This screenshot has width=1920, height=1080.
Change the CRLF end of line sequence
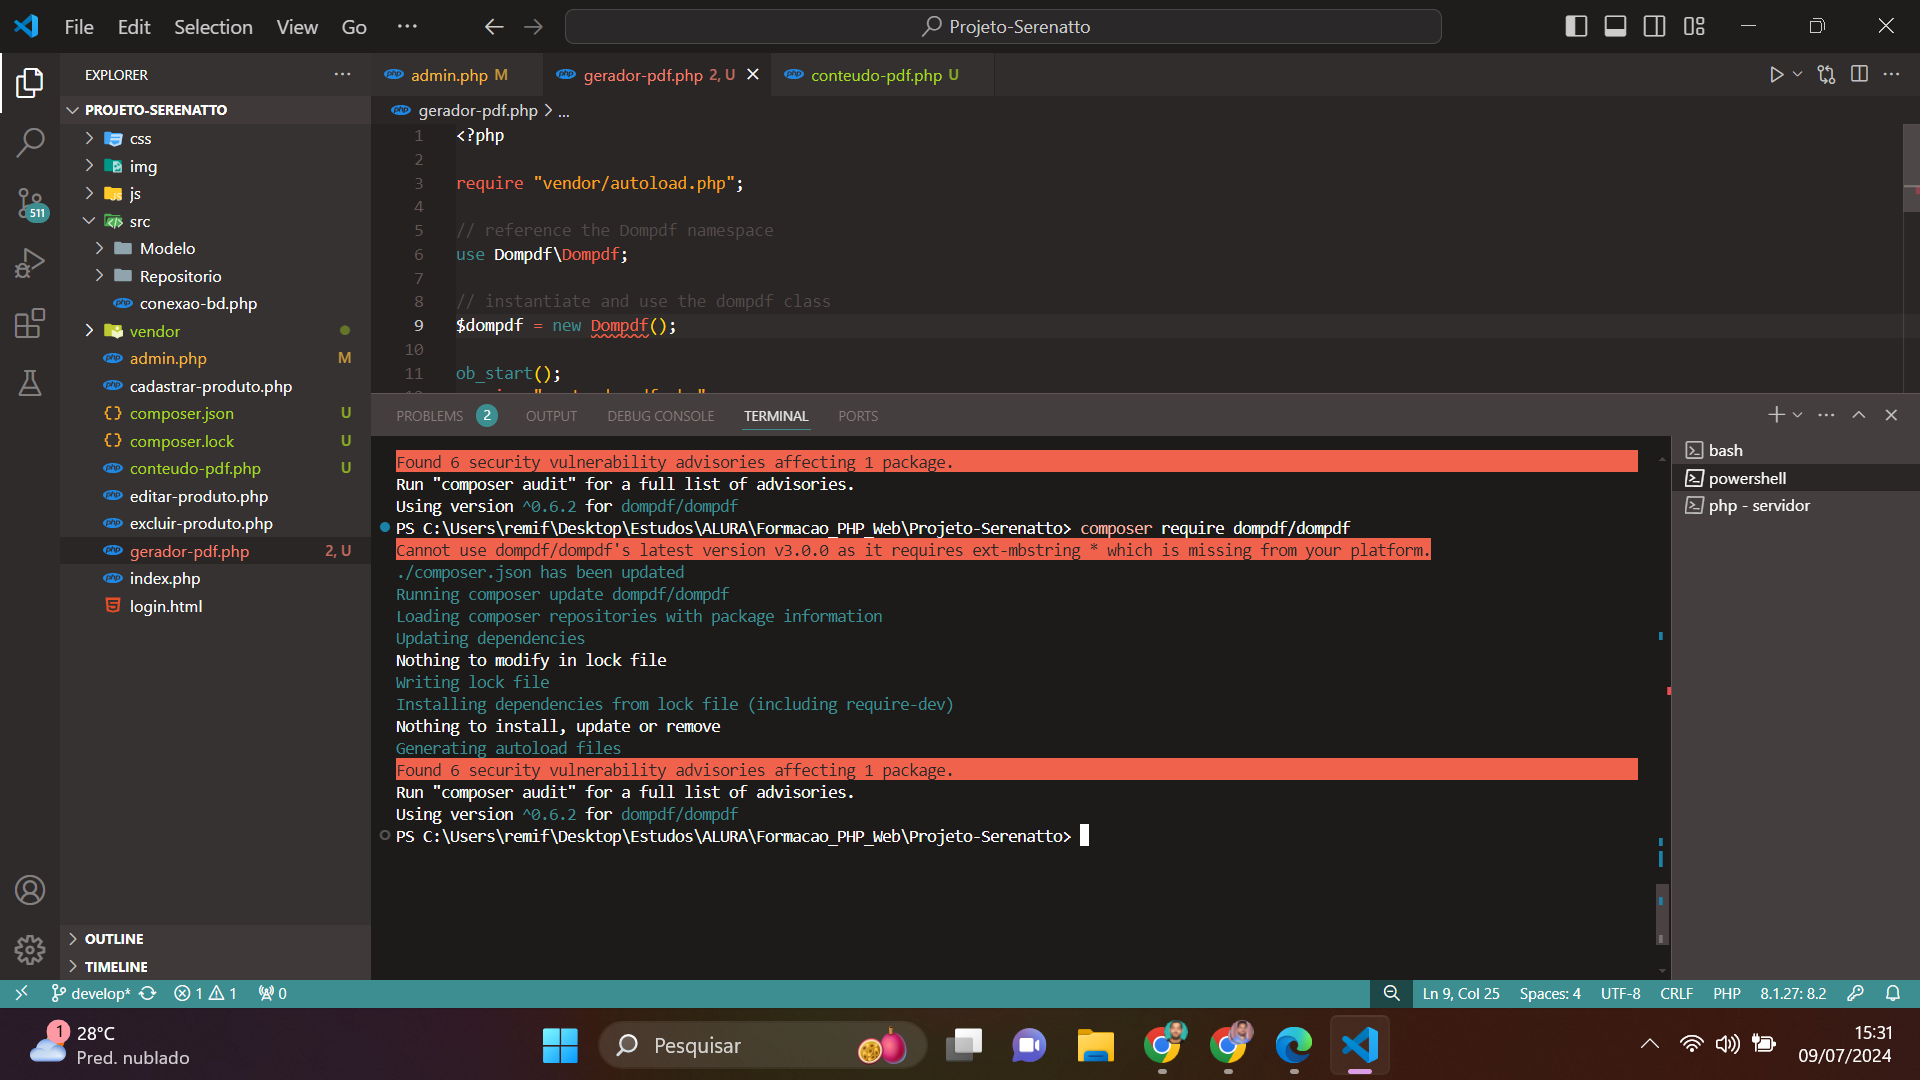(x=1676, y=993)
